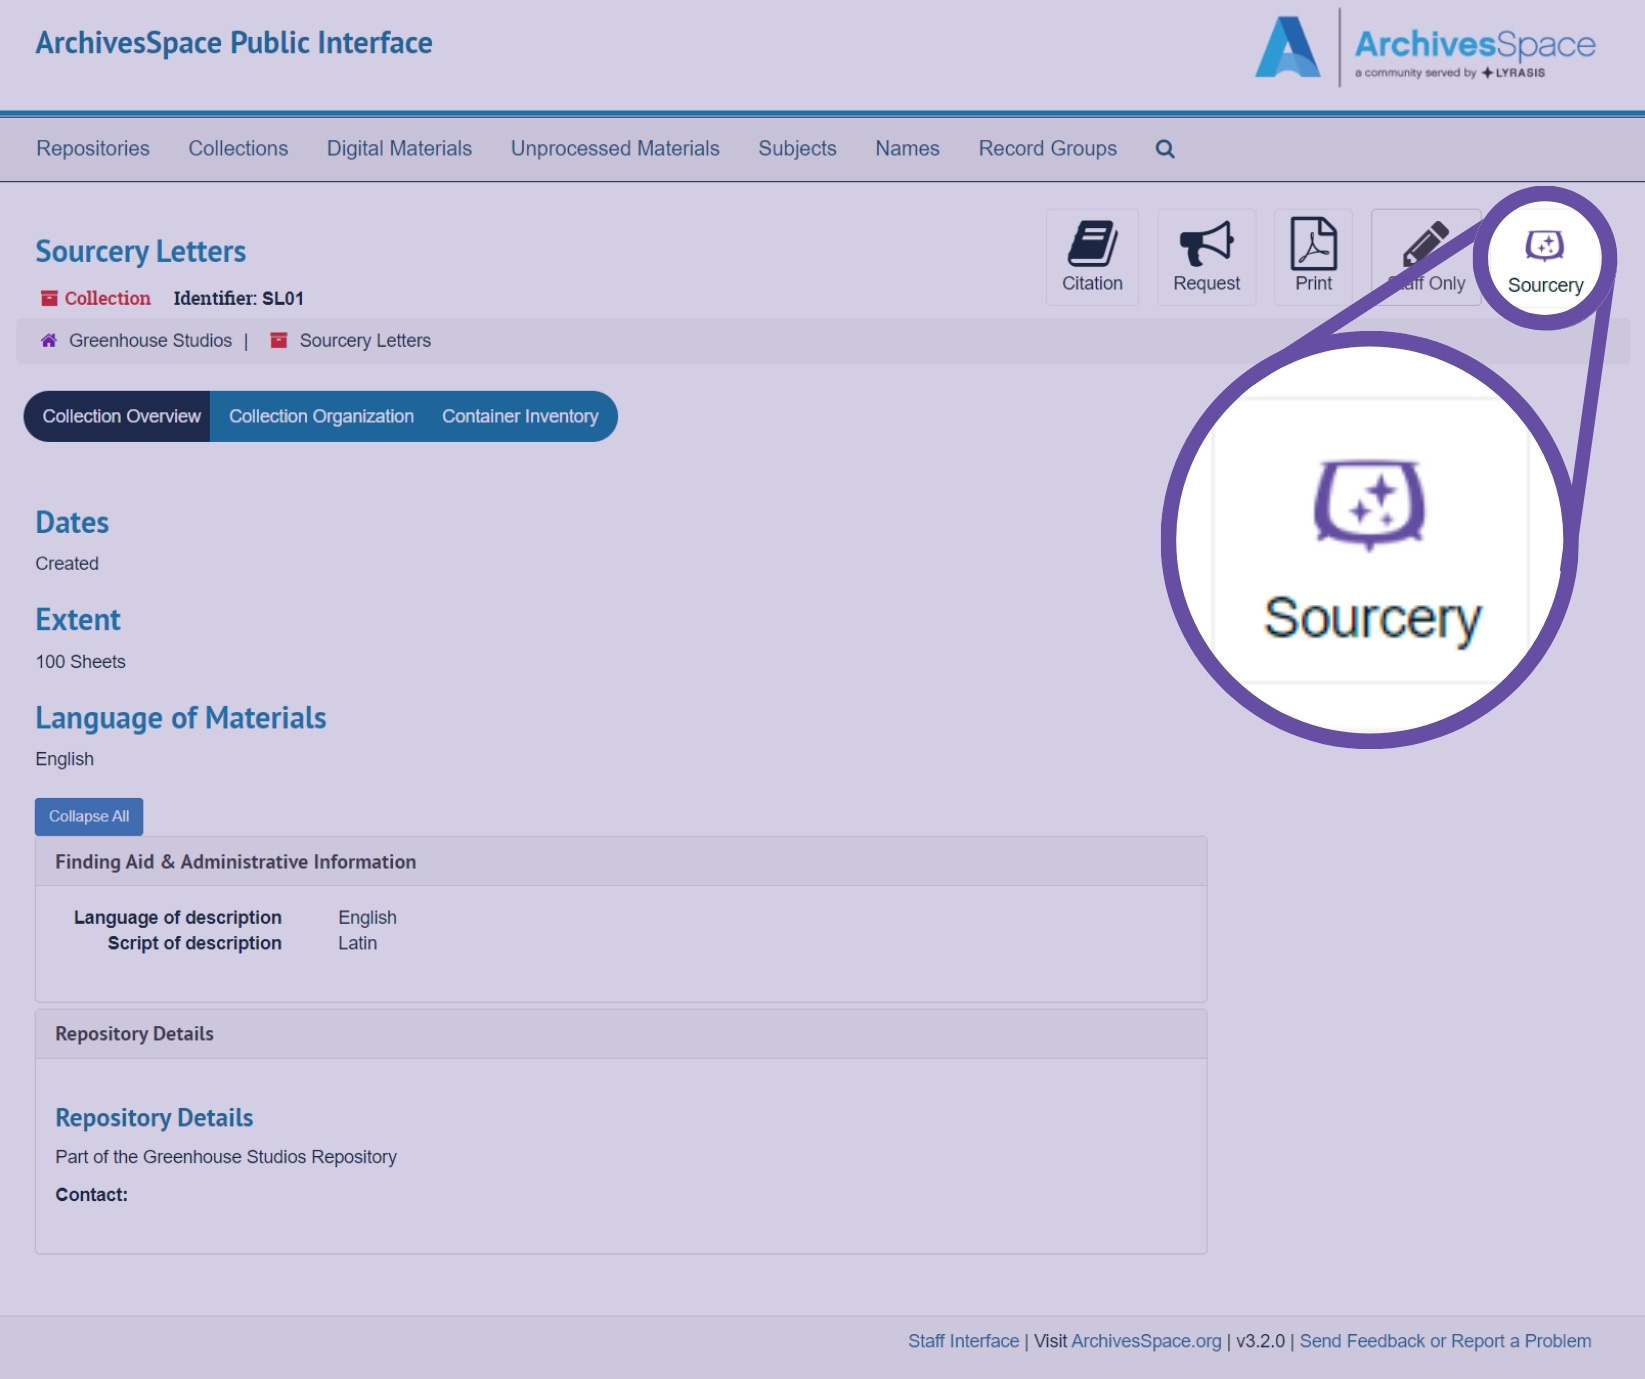Click the Greenhouse Studios home icon in the breadcrumb
Viewport: 1645px width, 1379px height.
[x=48, y=341]
